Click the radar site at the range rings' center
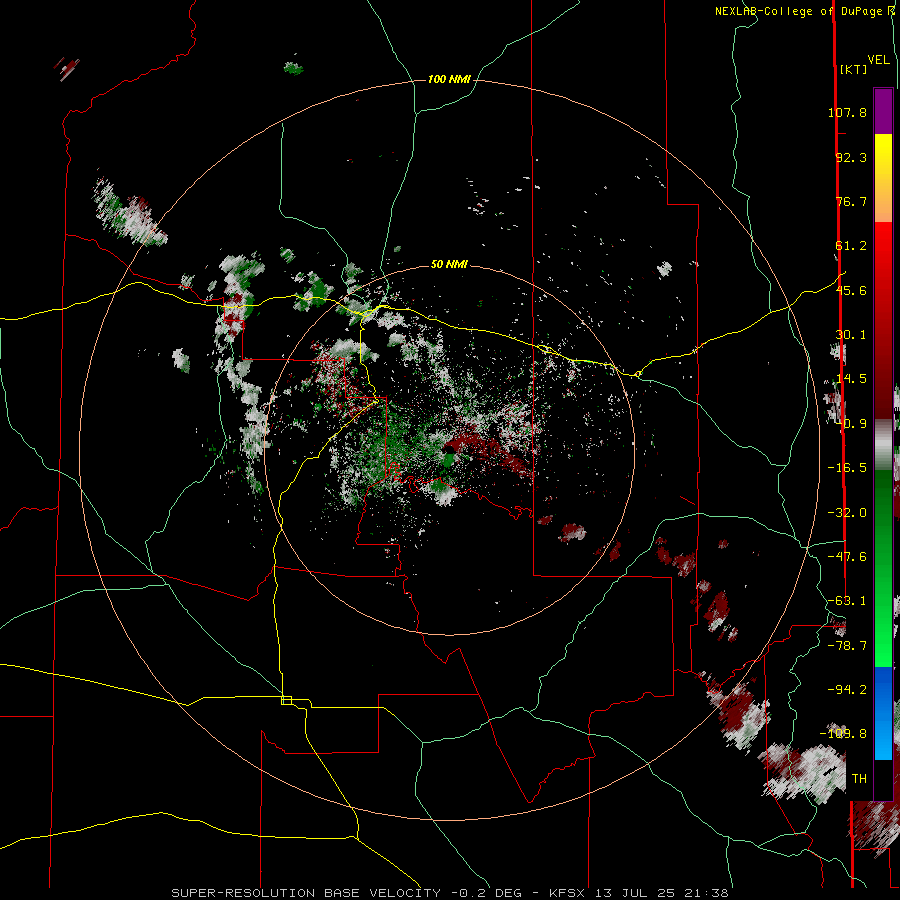 (449, 449)
